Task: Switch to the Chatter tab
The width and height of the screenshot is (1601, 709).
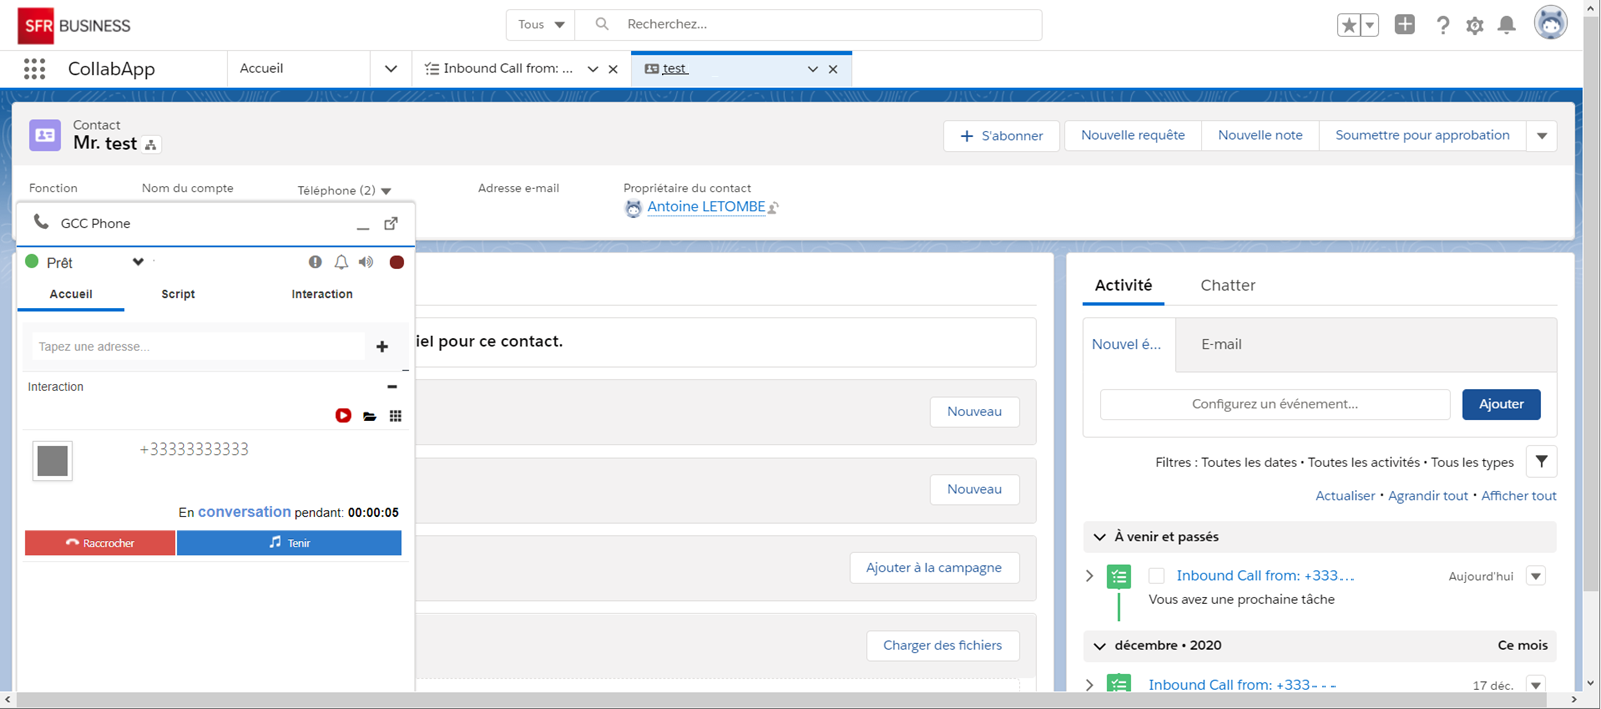Action: (1227, 285)
